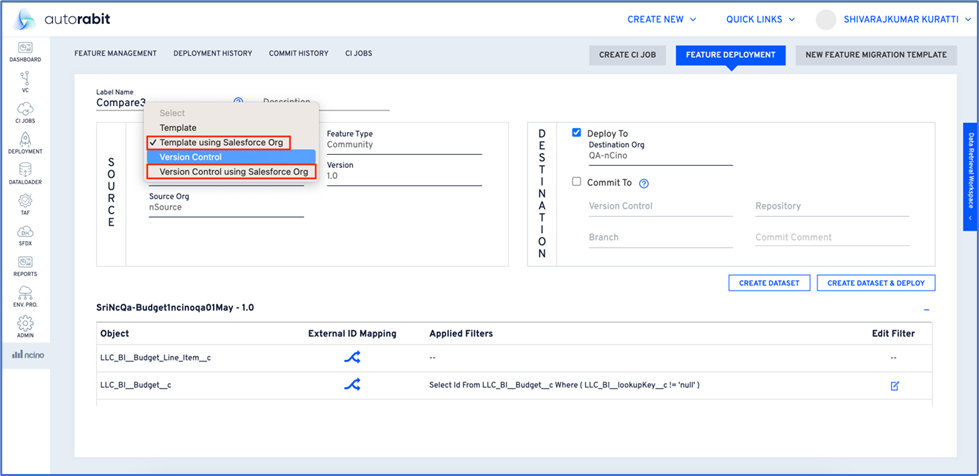Screen dimensions: 979x476
Task: Choose Version Control using Salesforce Org option
Action: tap(233, 172)
